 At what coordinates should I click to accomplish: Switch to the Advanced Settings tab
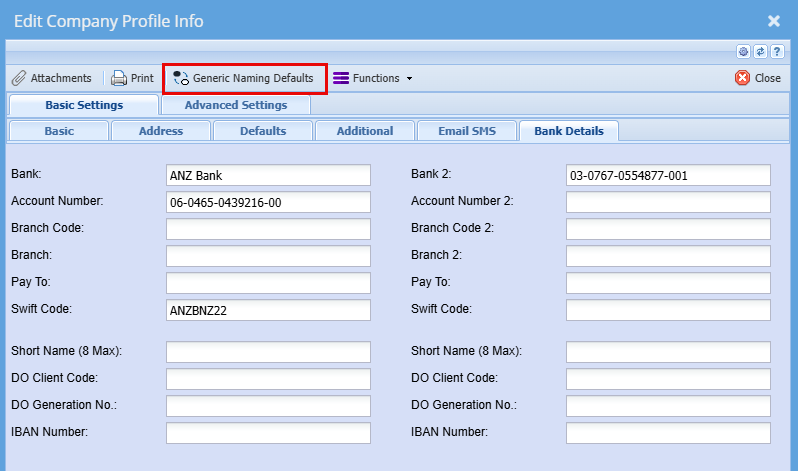point(236,105)
